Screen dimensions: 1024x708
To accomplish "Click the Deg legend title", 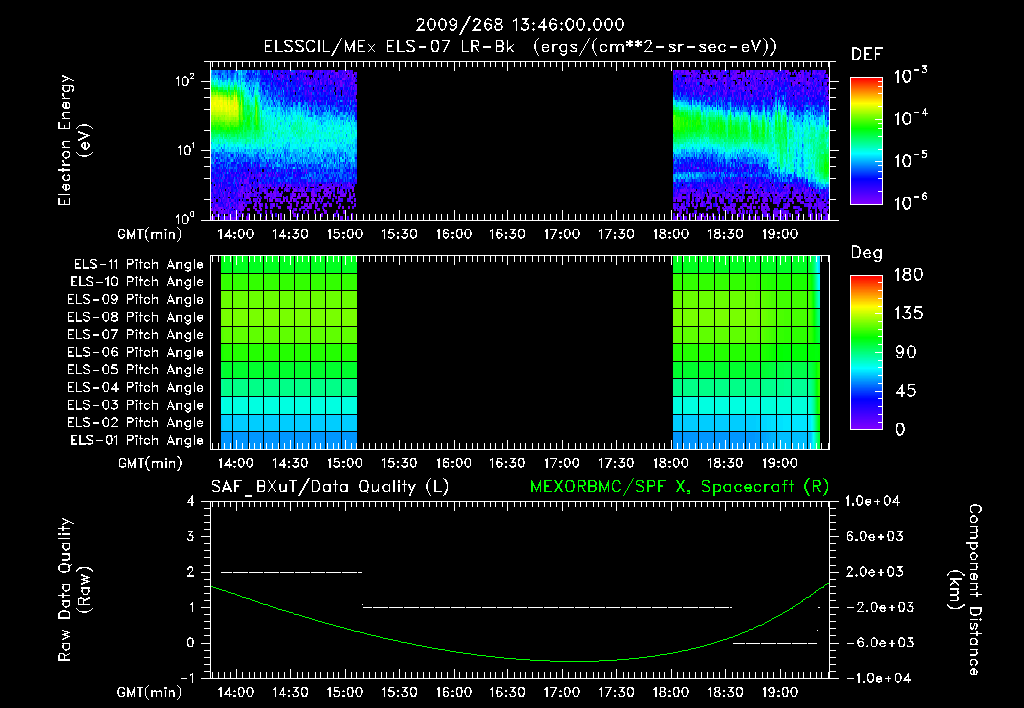I will tap(867, 253).
